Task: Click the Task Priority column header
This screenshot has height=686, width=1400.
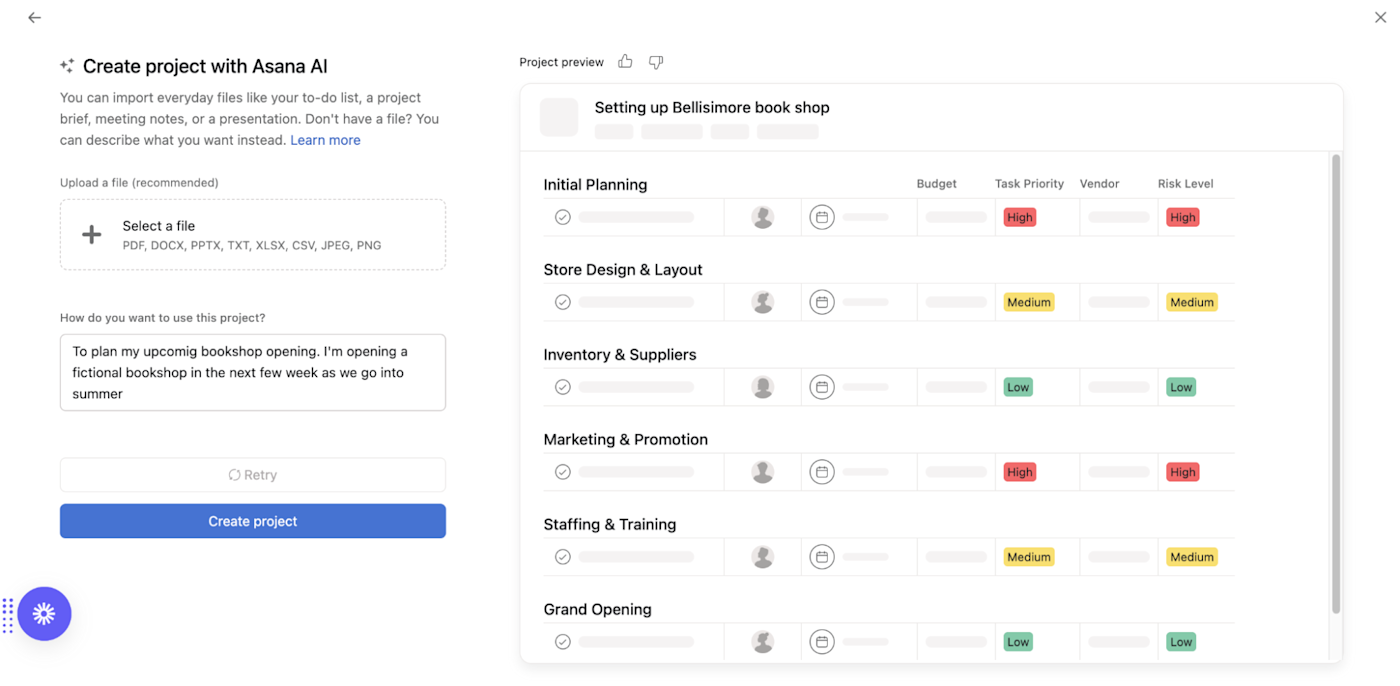Action: pyautogui.click(x=1029, y=184)
